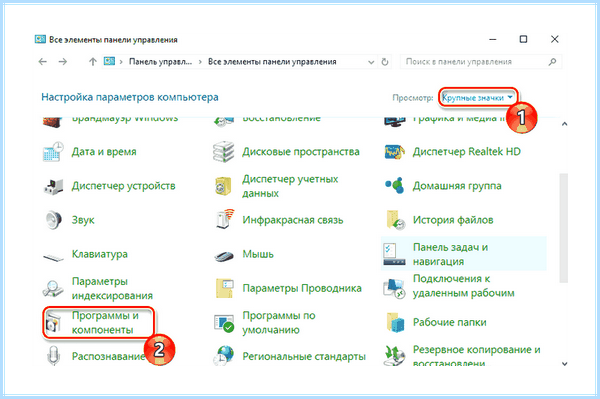Click the vertical scrollbar thumb

click(563, 228)
